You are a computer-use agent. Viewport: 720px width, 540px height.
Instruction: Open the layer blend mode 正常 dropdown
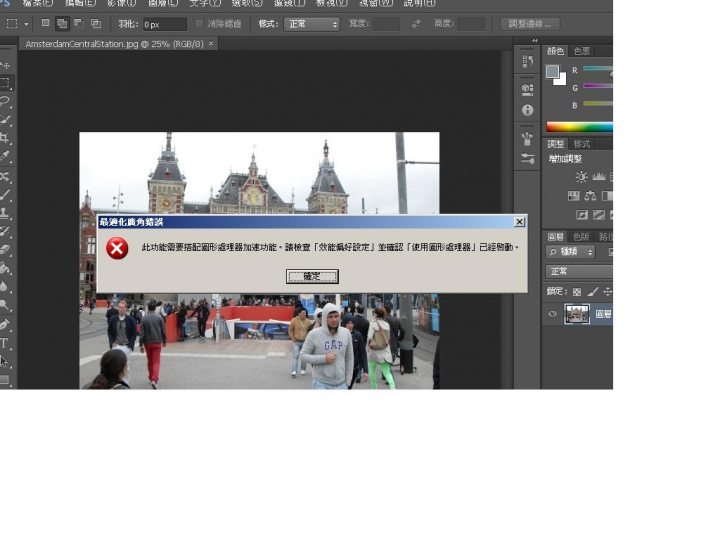[579, 271]
